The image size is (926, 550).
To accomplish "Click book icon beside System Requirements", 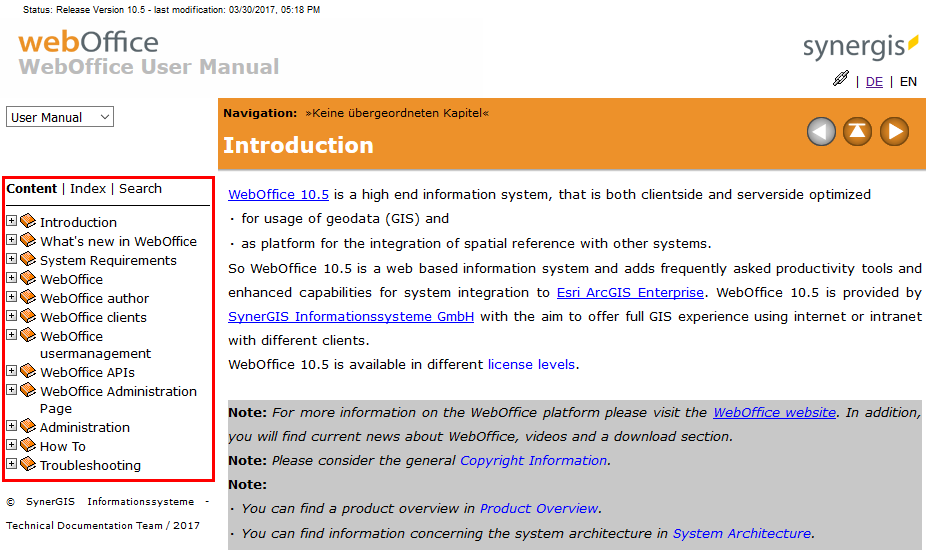I will click(x=28, y=259).
